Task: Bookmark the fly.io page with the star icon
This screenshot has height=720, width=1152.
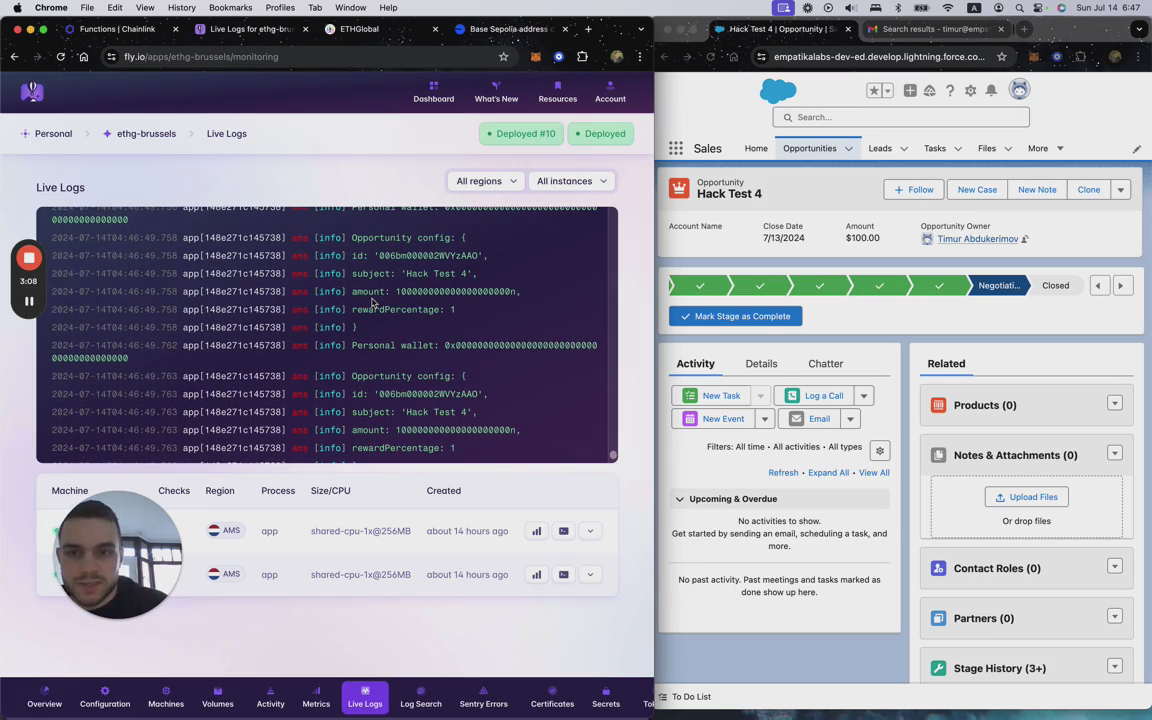Action: tap(503, 57)
